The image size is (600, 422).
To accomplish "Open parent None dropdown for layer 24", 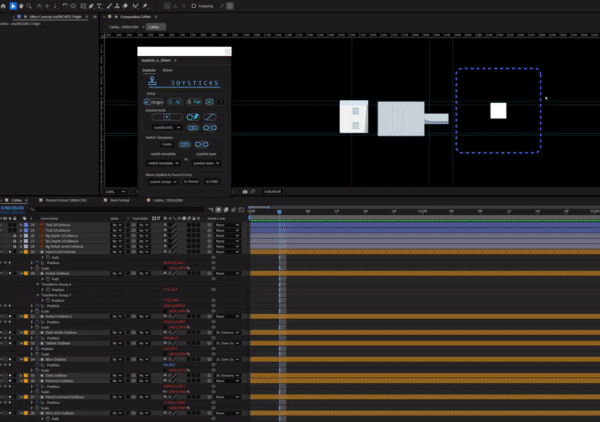I will 227,225.
